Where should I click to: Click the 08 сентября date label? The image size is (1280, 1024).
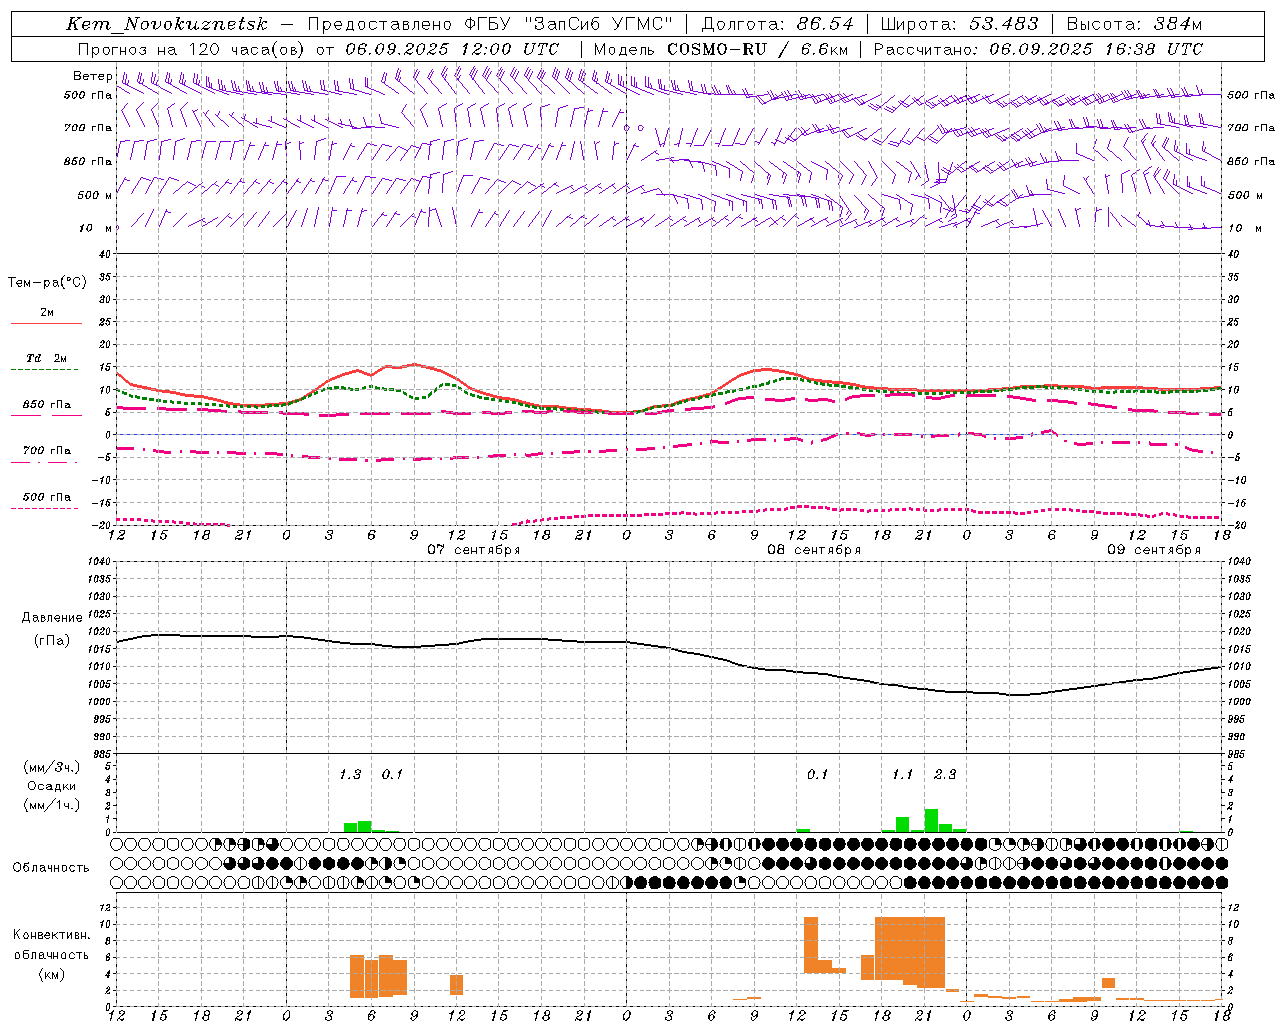tap(814, 550)
